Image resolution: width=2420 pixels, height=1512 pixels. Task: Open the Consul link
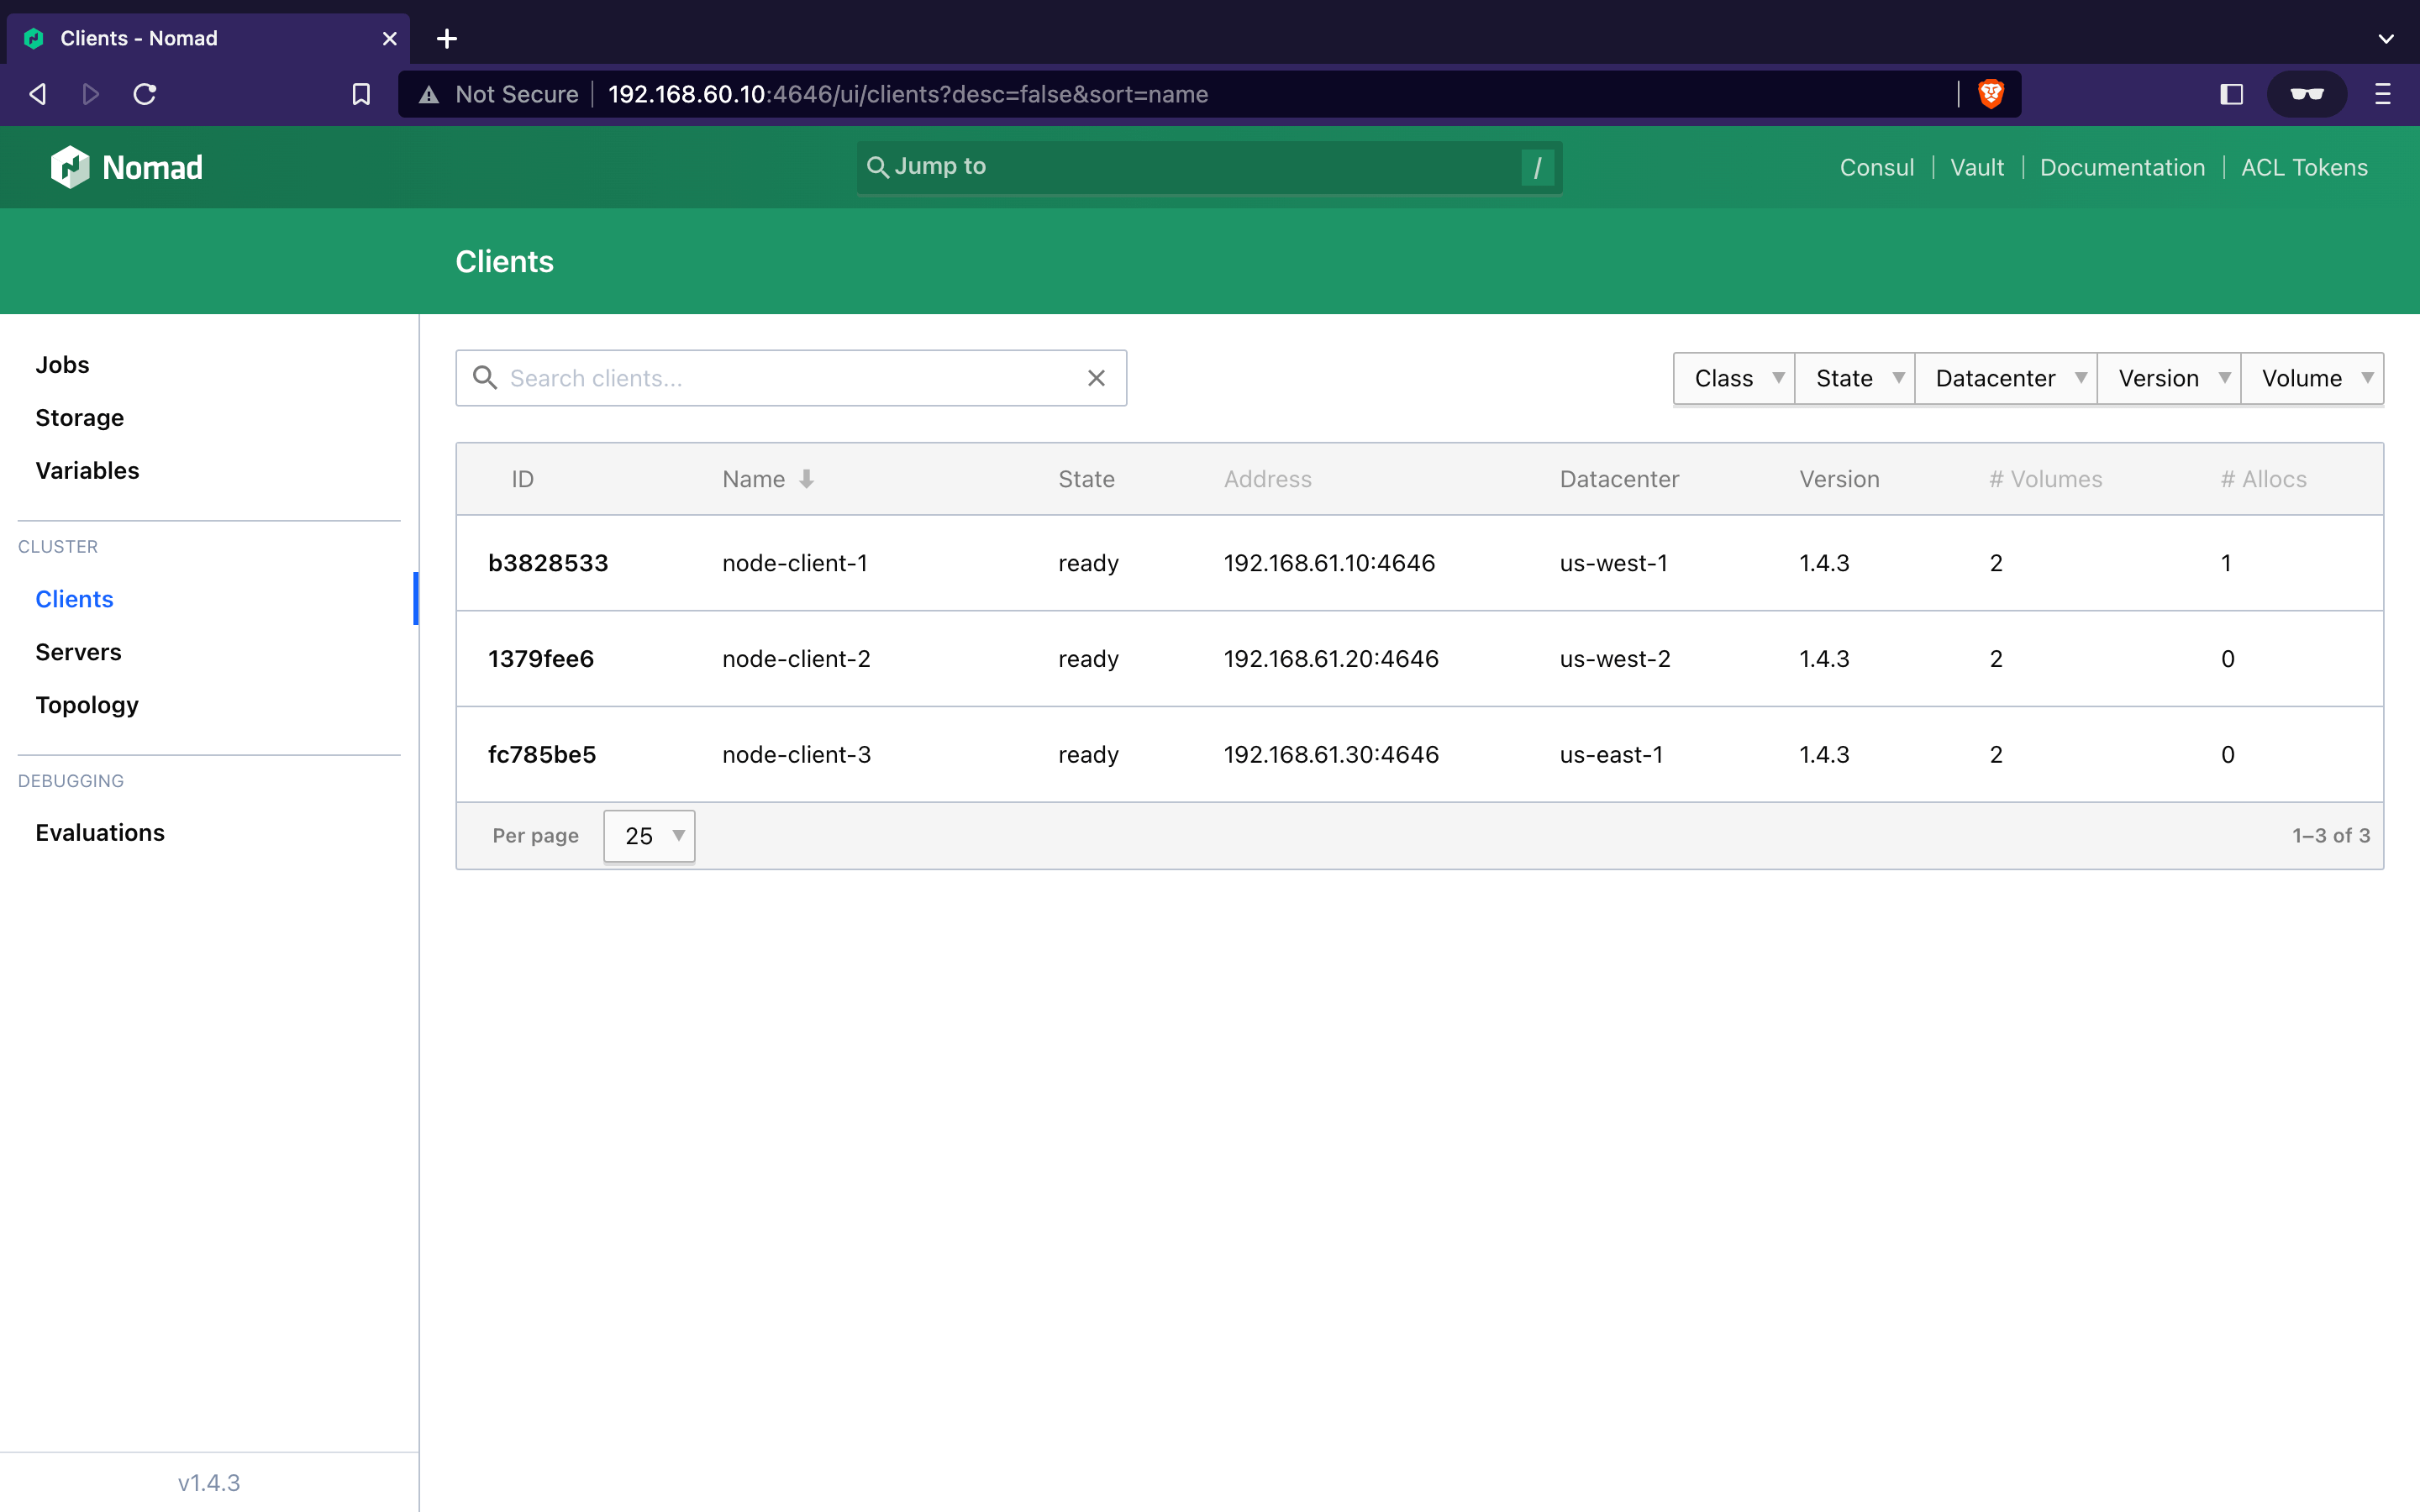1877,167
